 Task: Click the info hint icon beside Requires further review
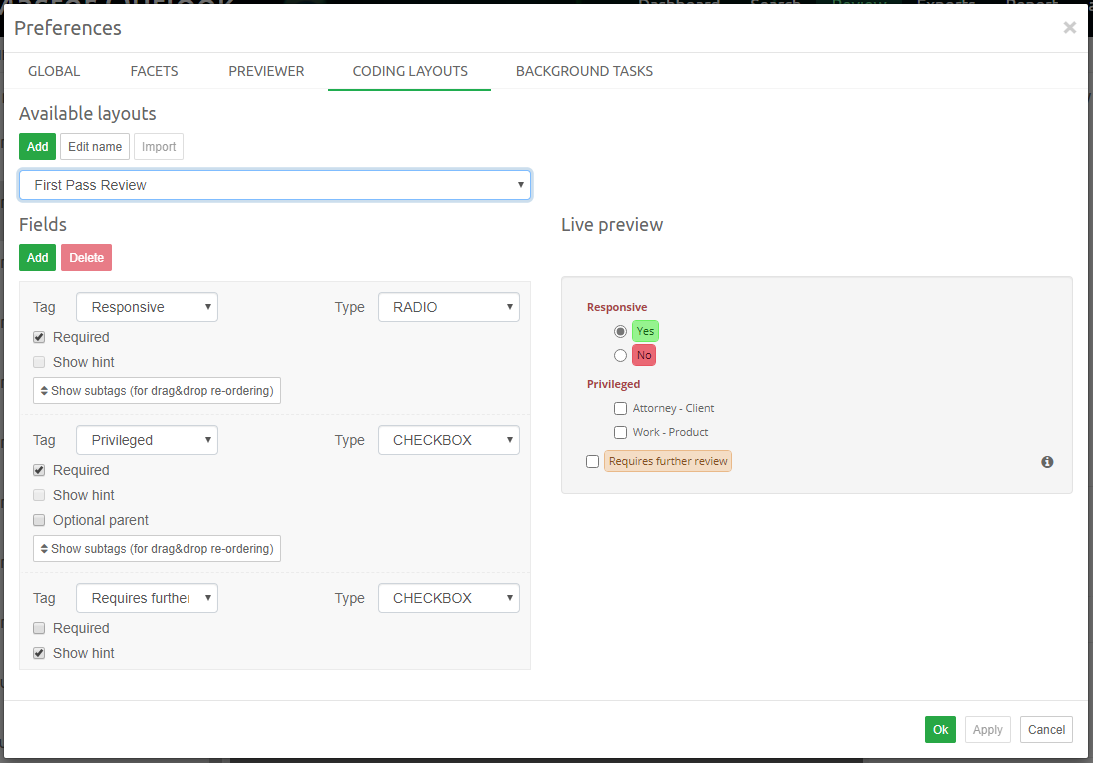(1047, 461)
